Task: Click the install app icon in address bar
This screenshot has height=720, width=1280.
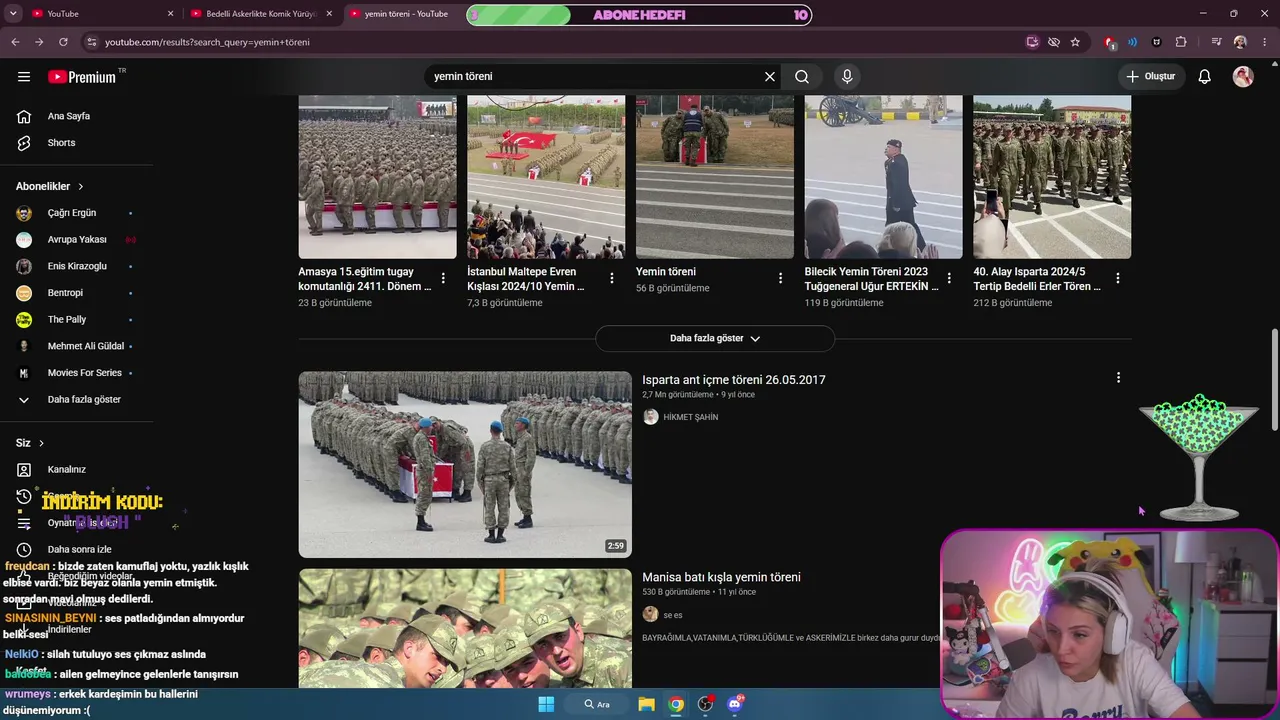Action: [1032, 42]
